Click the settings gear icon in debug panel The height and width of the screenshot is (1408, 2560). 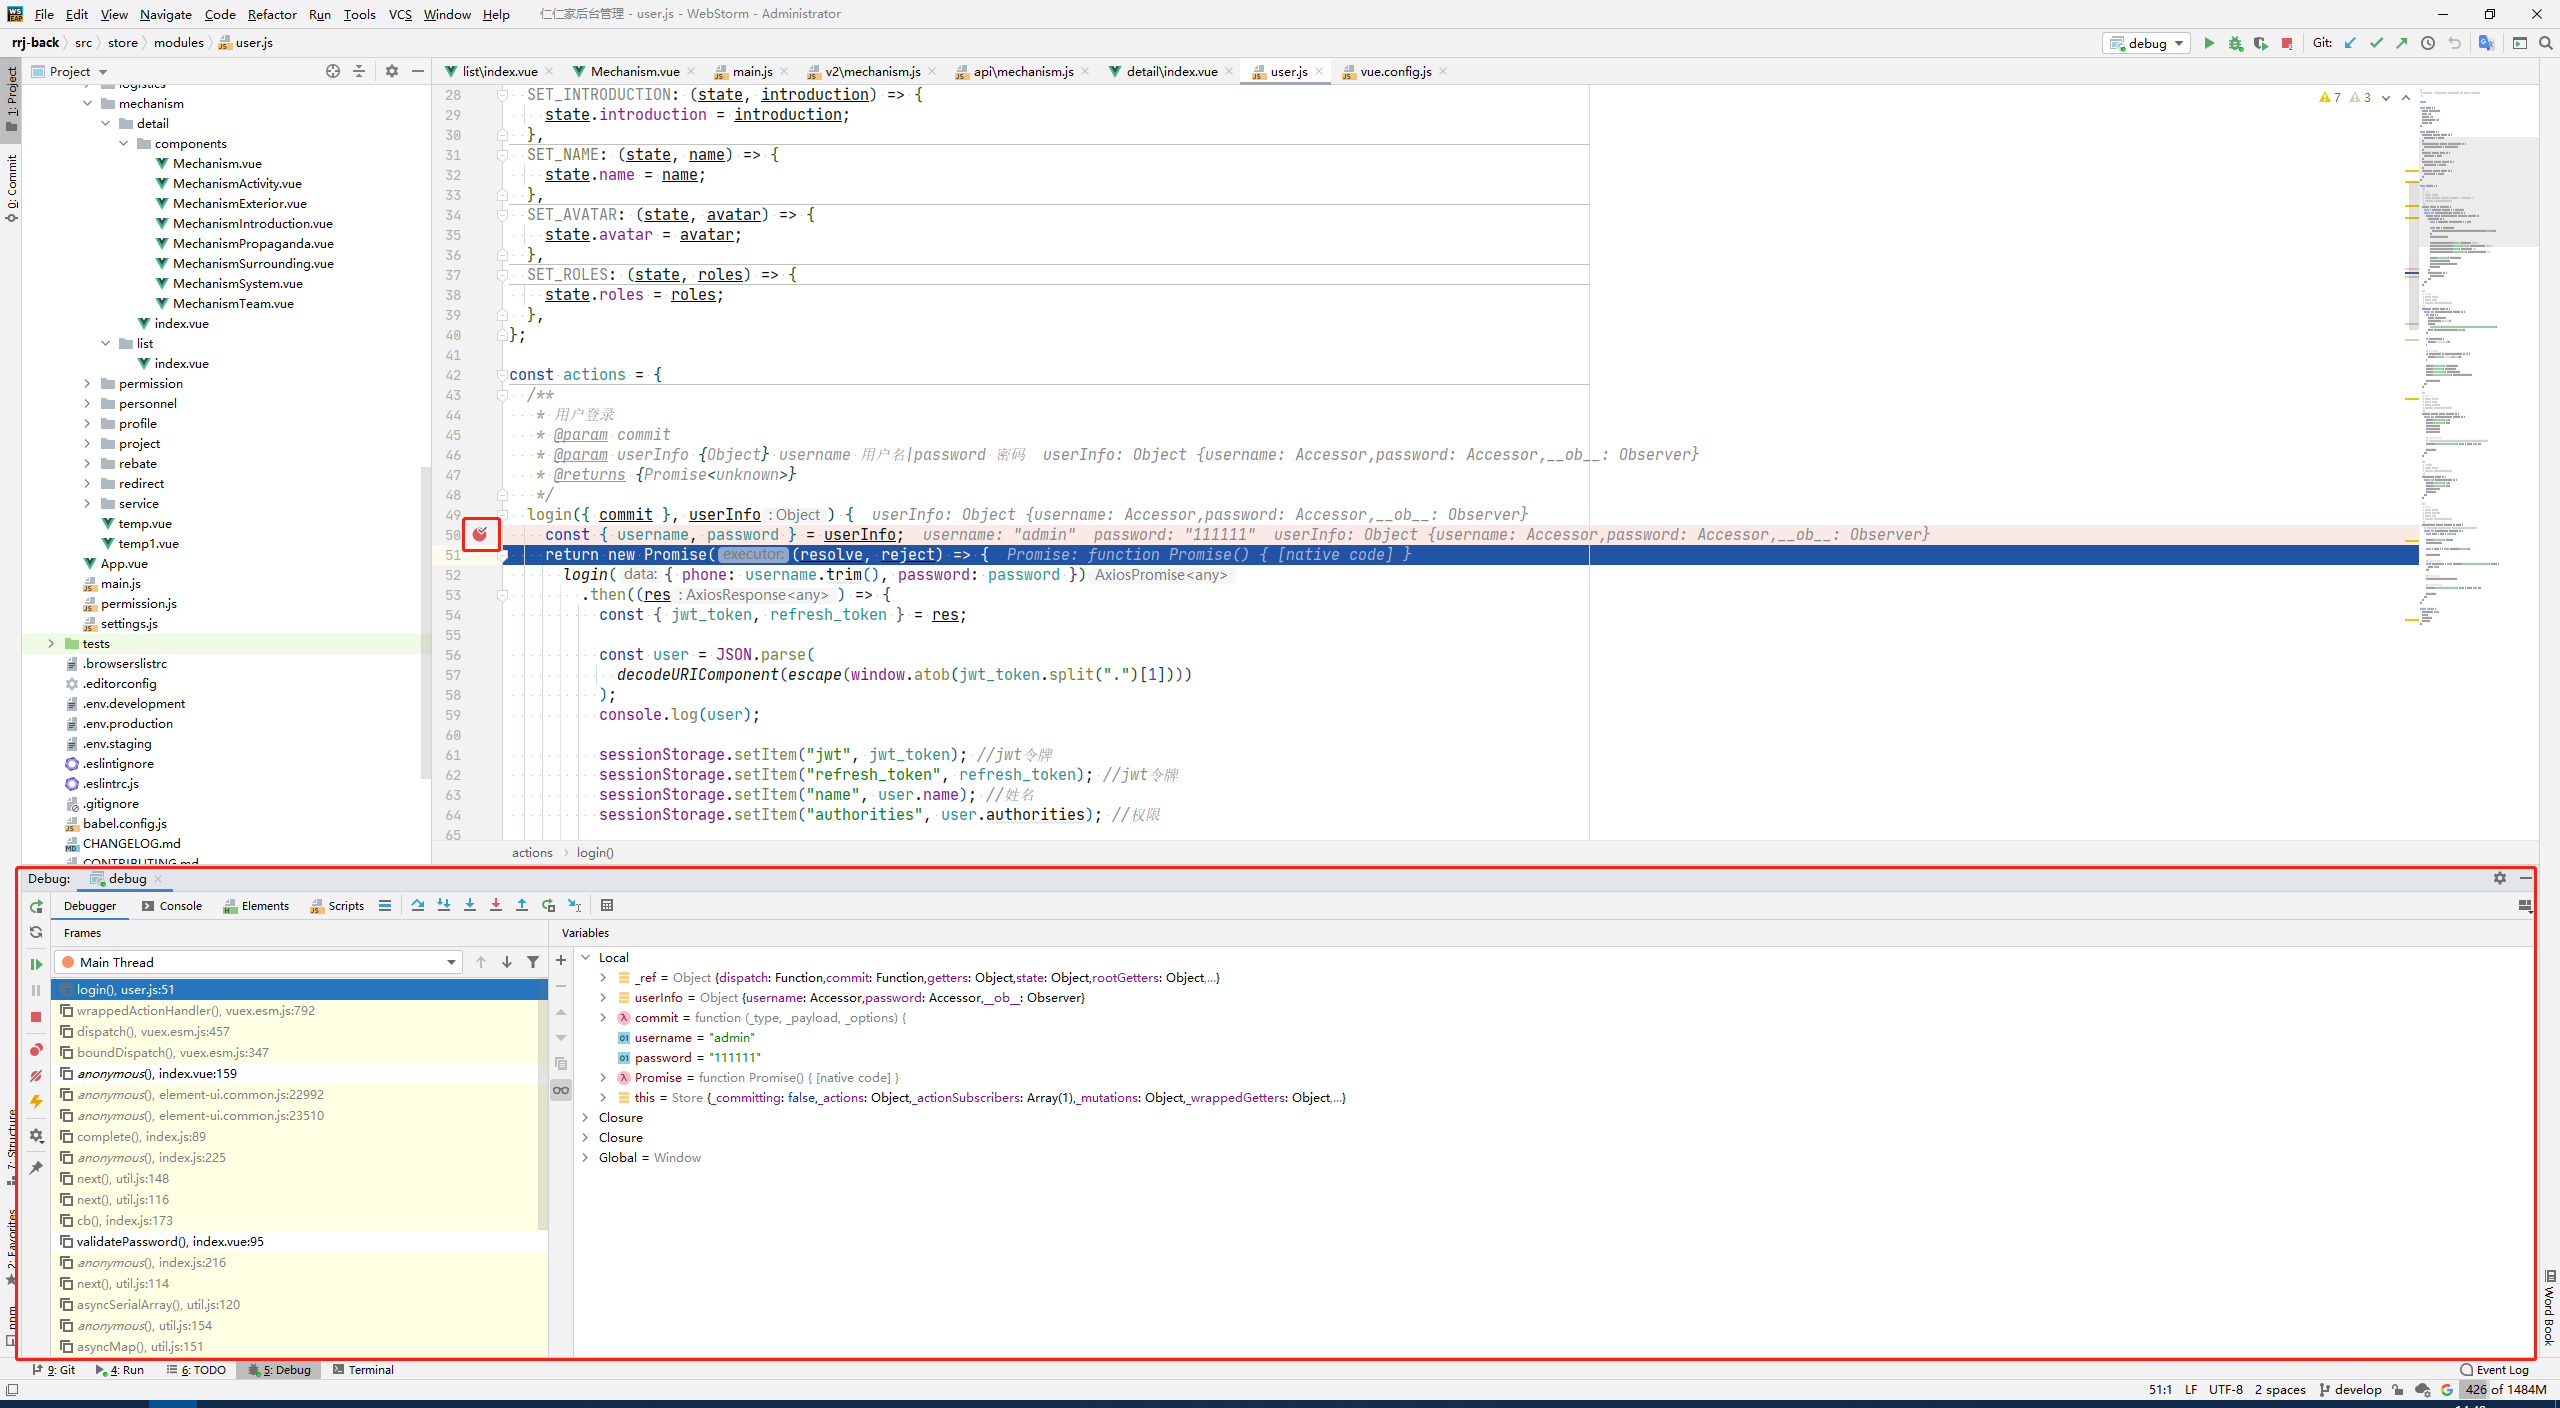coord(2498,877)
